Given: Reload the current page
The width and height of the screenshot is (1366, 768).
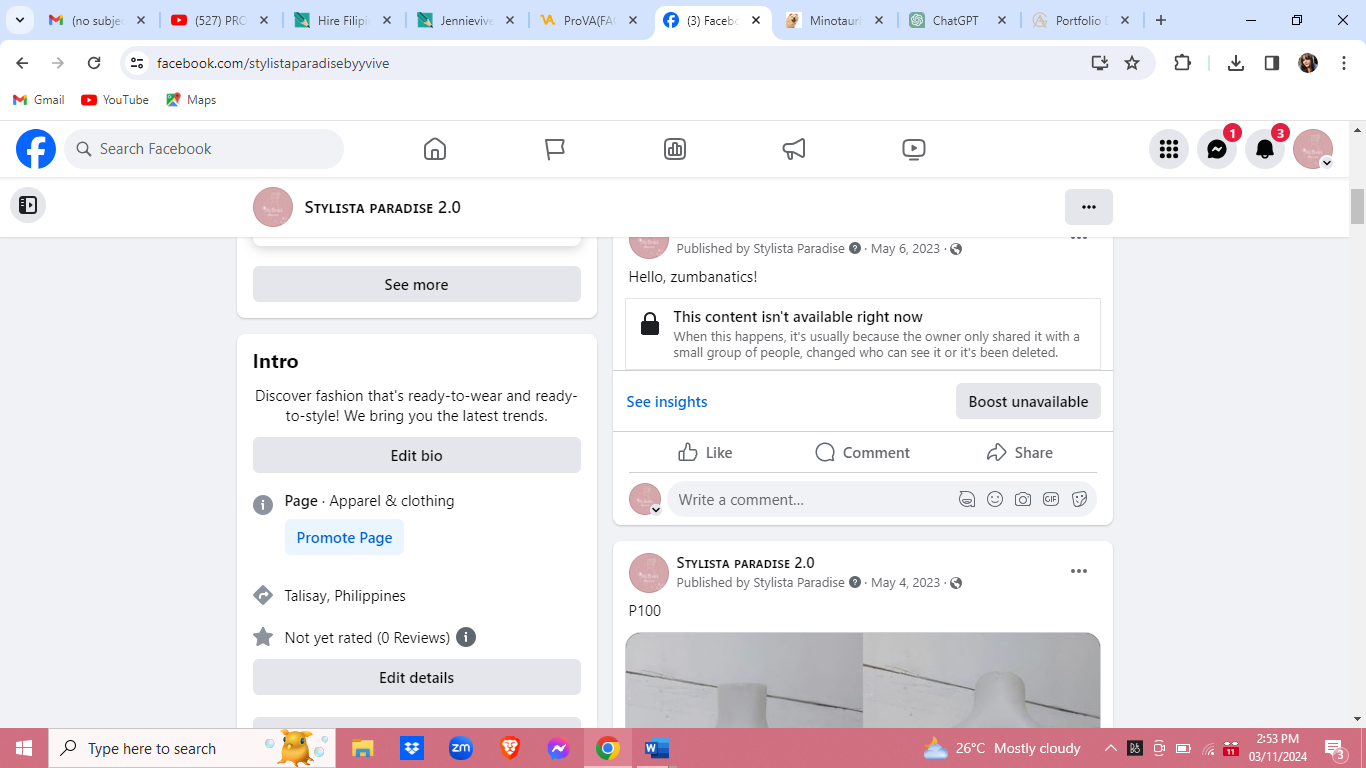Looking at the screenshot, I should click(94, 63).
